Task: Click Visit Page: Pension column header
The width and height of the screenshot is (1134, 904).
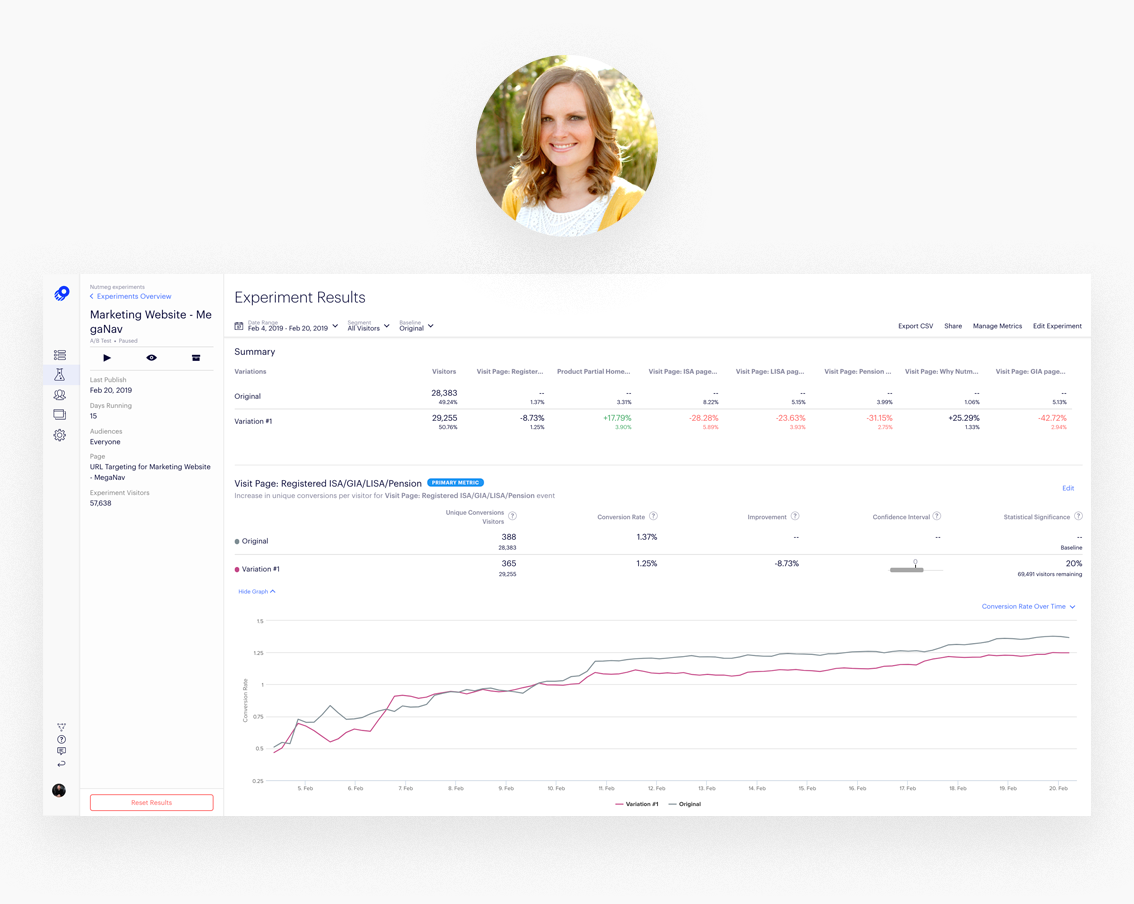Action: pyautogui.click(x=858, y=372)
